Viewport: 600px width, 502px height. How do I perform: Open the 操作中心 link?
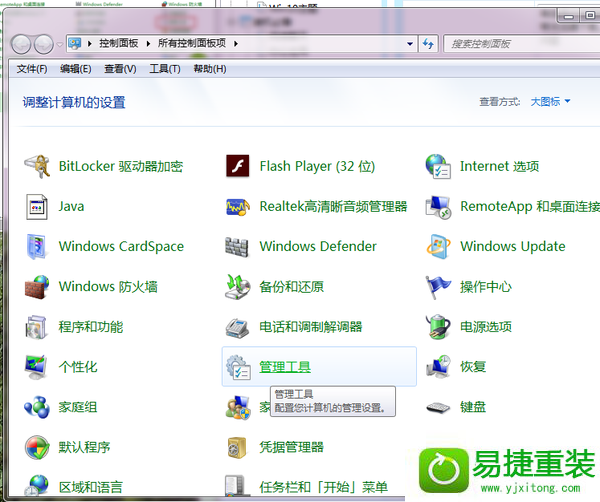[x=486, y=287]
